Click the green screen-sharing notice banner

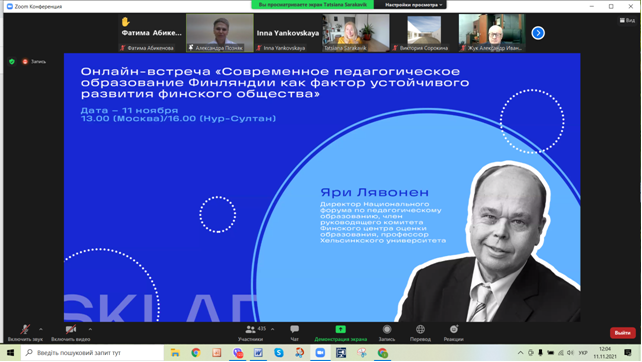click(313, 5)
